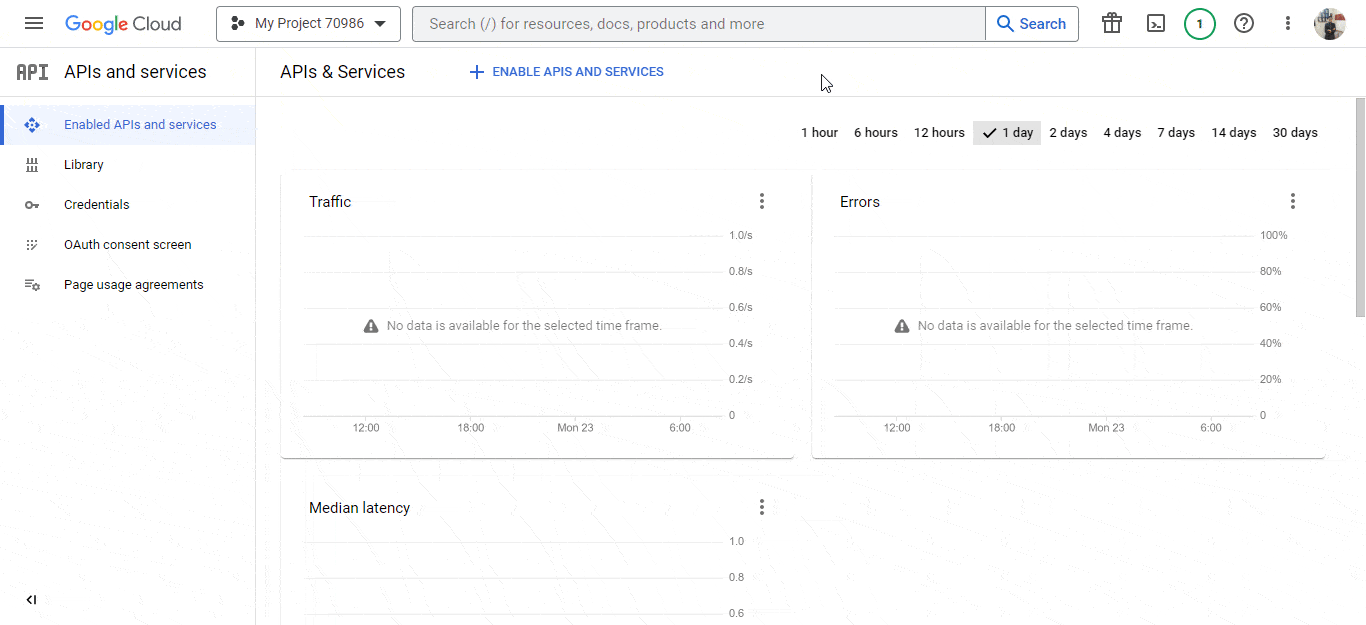The width and height of the screenshot is (1366, 625).
Task: Enable the 30 days time view
Action: click(x=1295, y=132)
